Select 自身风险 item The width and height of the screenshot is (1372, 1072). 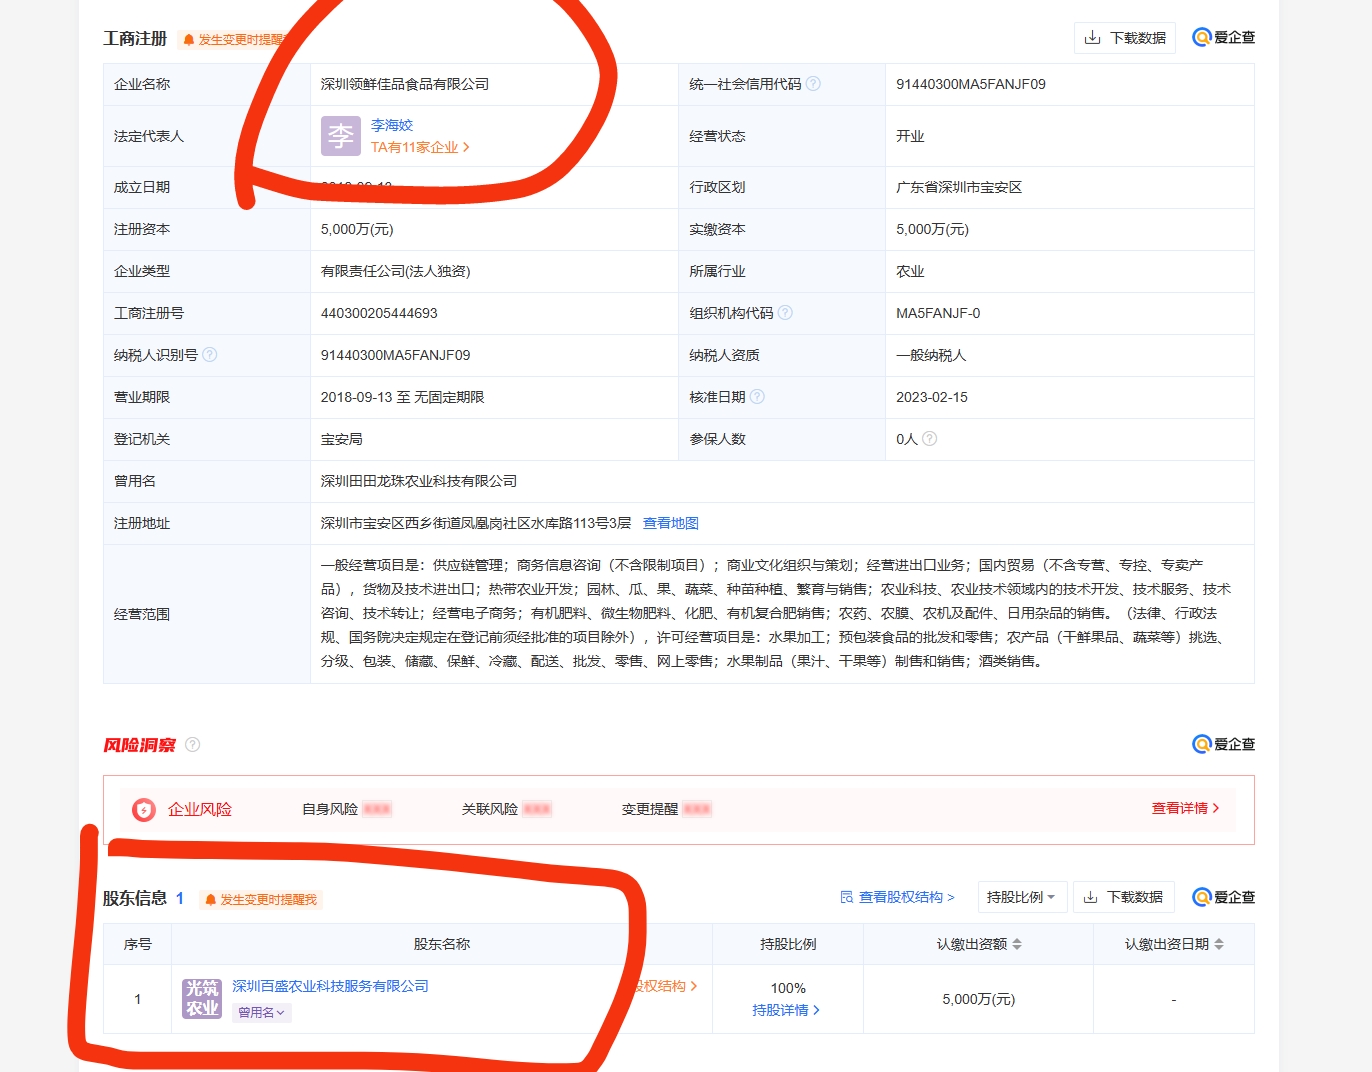click(x=346, y=809)
